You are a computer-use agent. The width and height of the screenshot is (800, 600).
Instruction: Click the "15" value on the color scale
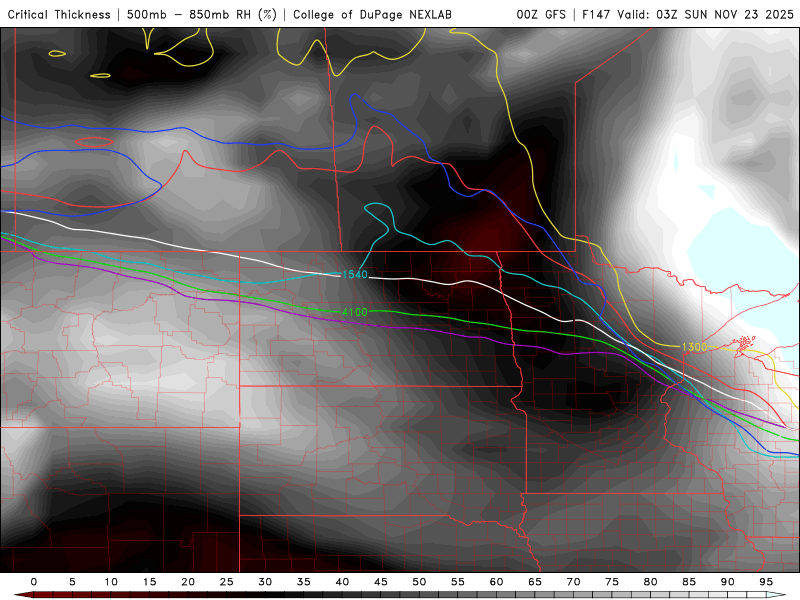[x=149, y=582]
